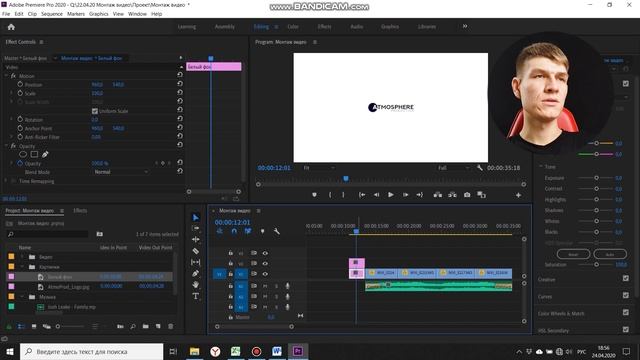640x360 pixels.
Task: Create 4-point rectangle mask under Opacity
Action: pos(34,154)
